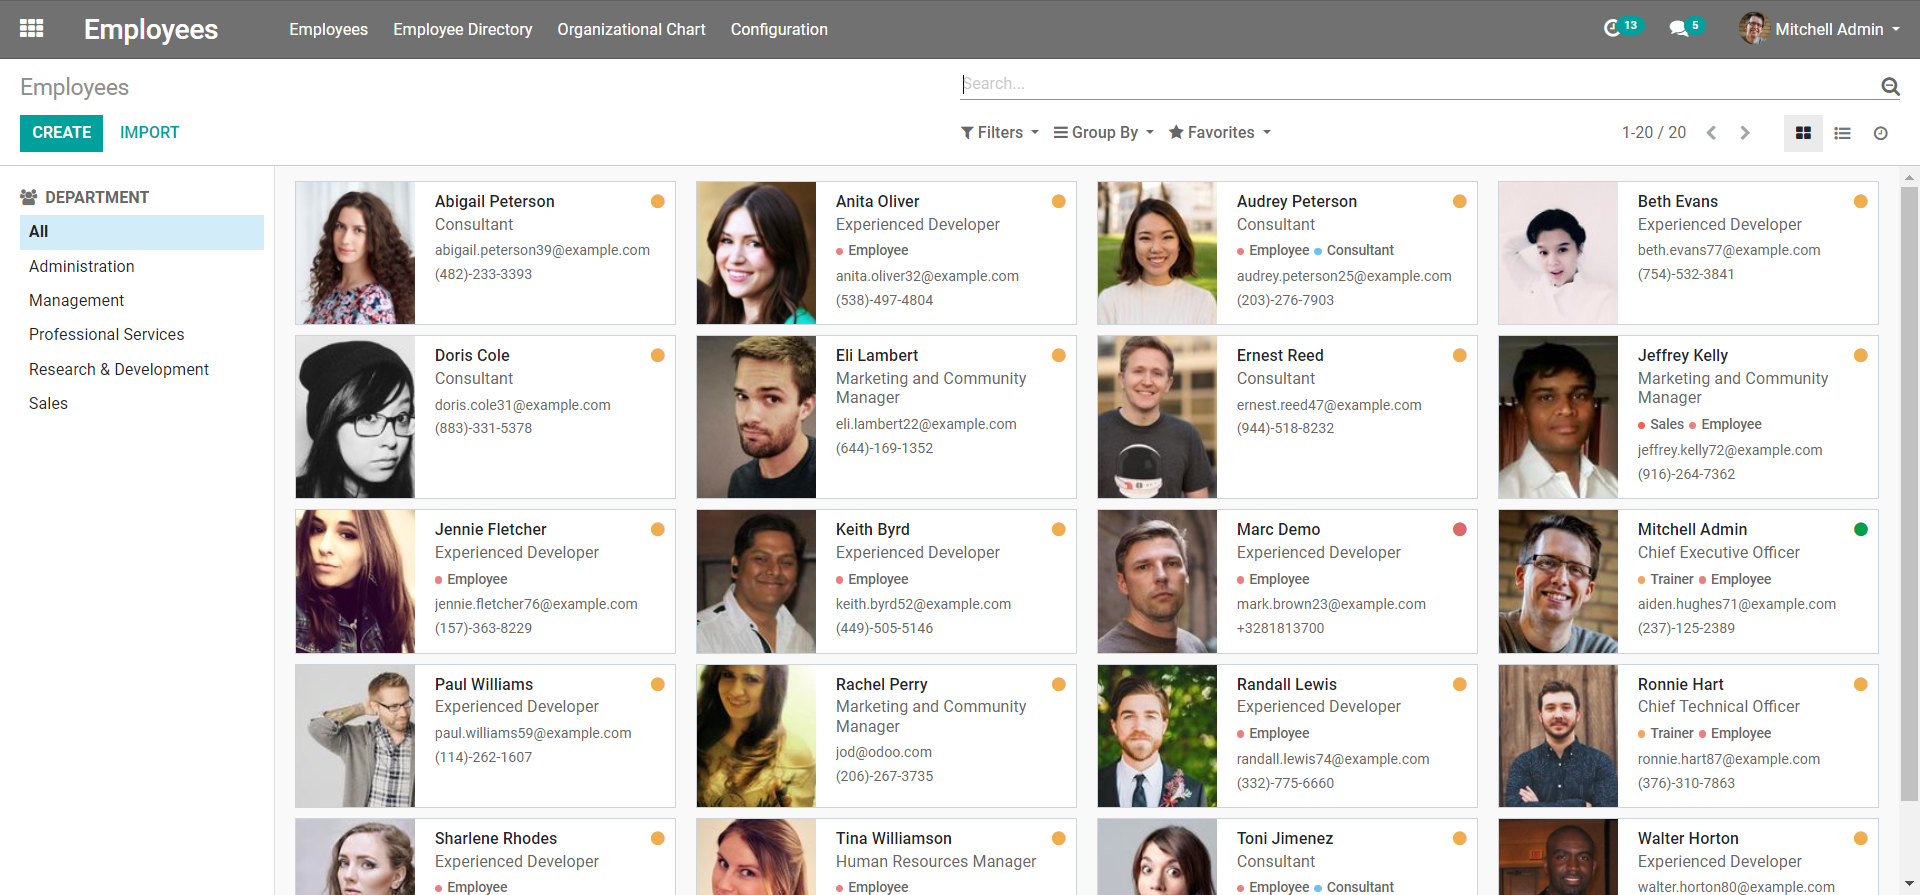Open Mitchell Admin user menu

pos(1820,29)
